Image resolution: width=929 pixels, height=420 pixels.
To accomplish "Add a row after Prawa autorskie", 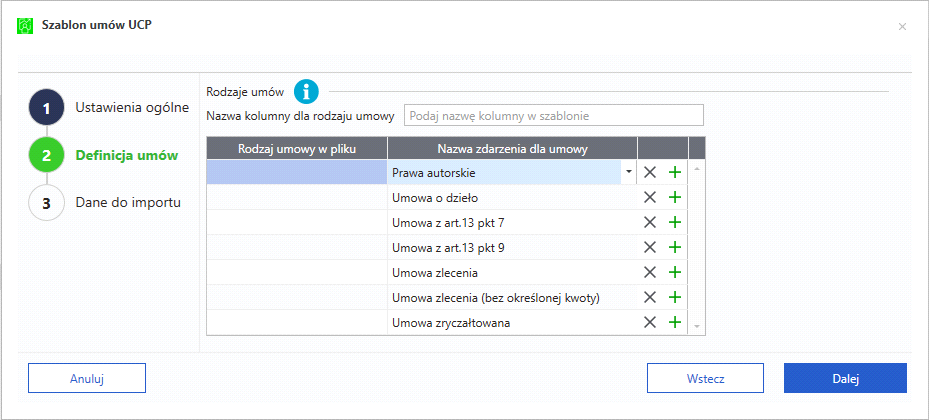I will [675, 172].
